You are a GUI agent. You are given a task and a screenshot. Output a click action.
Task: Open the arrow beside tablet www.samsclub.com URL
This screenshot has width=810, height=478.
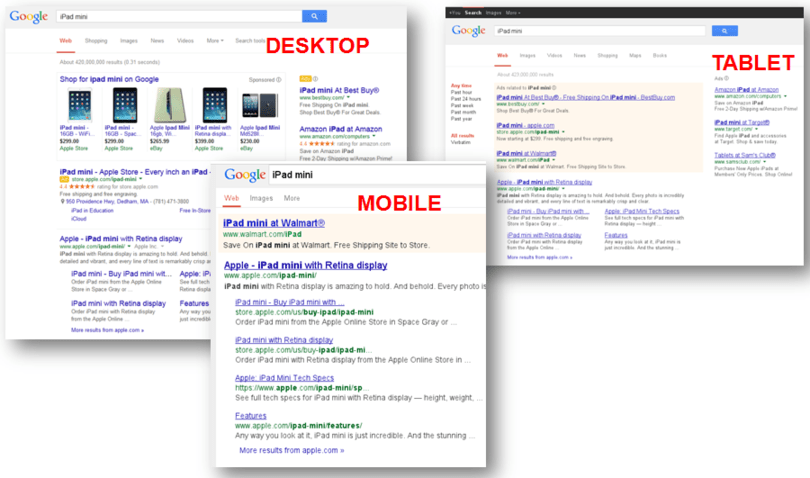[x=765, y=162]
